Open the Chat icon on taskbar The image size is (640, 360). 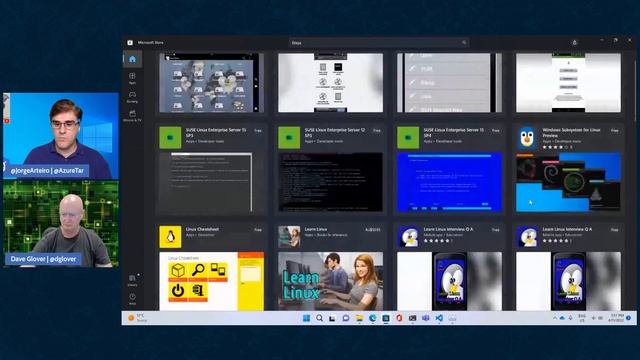pos(346,318)
